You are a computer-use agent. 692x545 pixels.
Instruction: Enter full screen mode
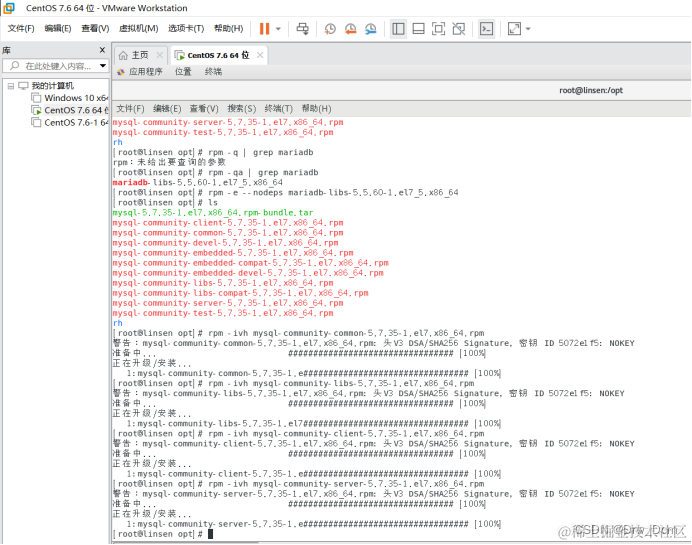tap(438, 29)
